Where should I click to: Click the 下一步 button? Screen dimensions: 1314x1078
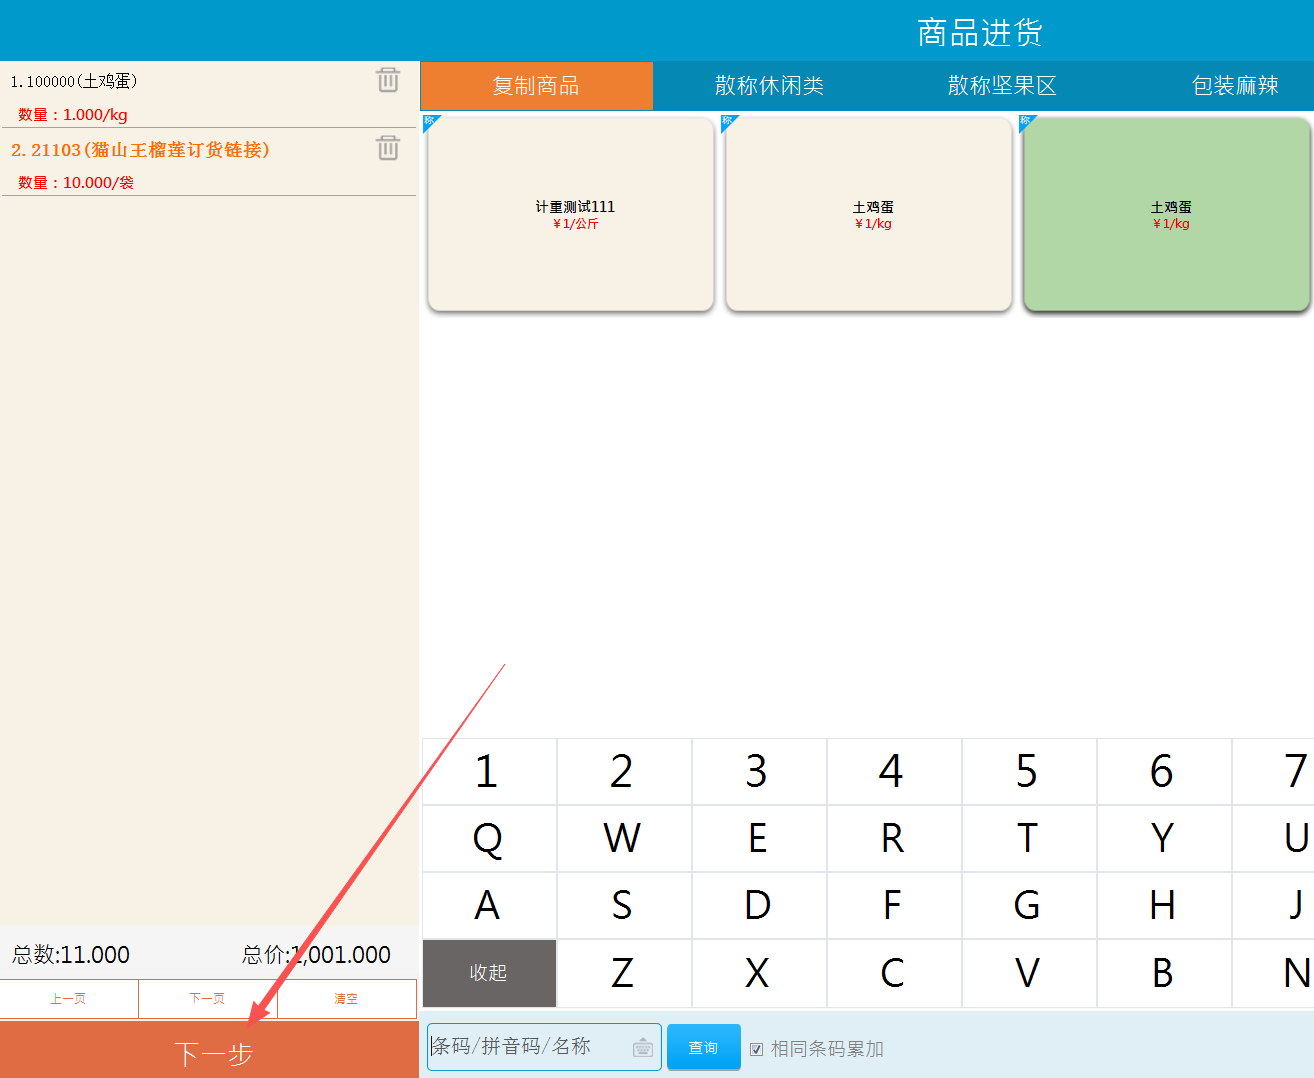pyautogui.click(x=210, y=1051)
